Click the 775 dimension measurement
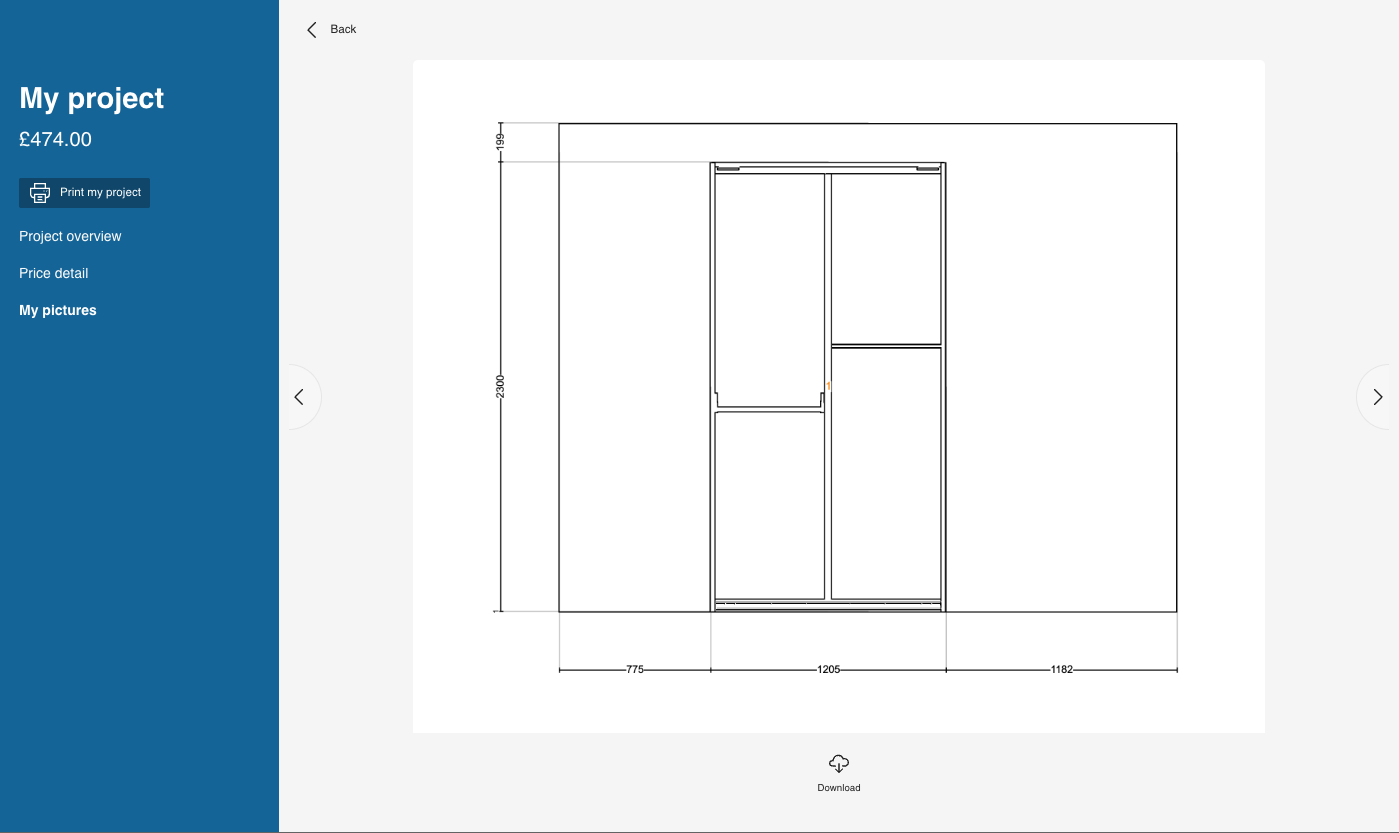The height and width of the screenshot is (833, 1399). [635, 669]
